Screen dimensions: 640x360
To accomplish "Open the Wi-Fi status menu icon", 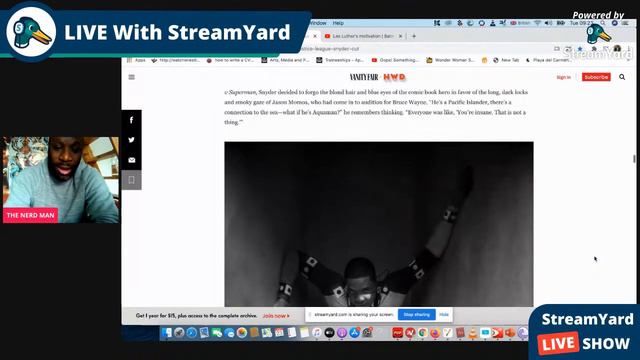I will click(x=538, y=23).
